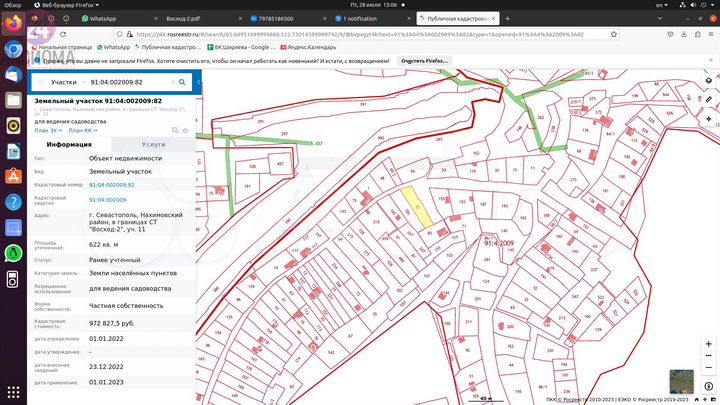Open cadastral number link 91:04:002009:82
Viewport: 720px width, 405px height.
point(111,185)
